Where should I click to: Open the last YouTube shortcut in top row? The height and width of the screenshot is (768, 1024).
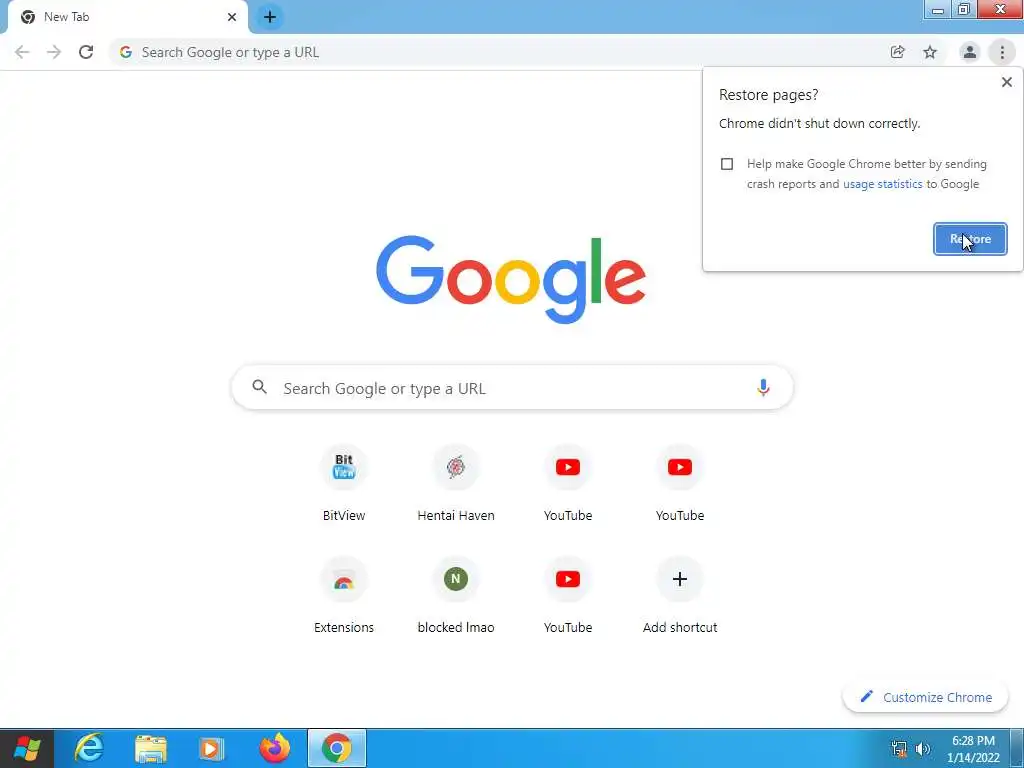pyautogui.click(x=680, y=485)
